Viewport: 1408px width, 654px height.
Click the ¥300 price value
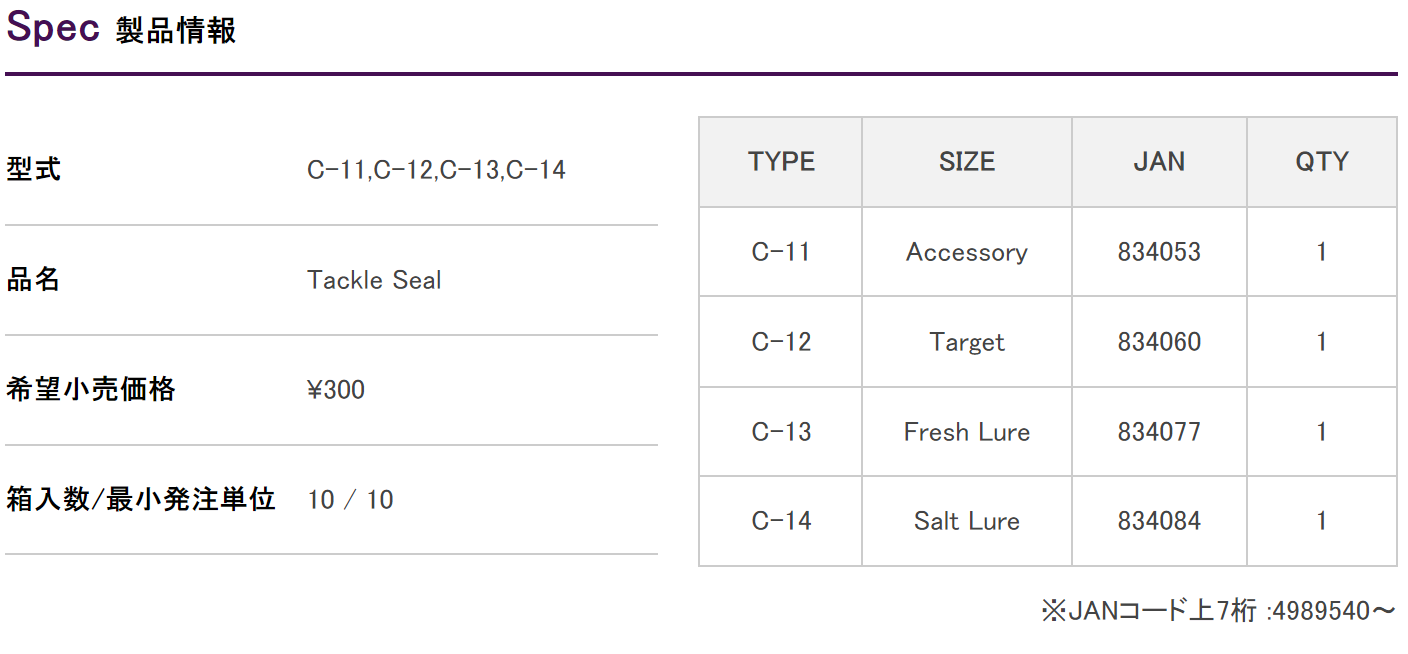(336, 390)
